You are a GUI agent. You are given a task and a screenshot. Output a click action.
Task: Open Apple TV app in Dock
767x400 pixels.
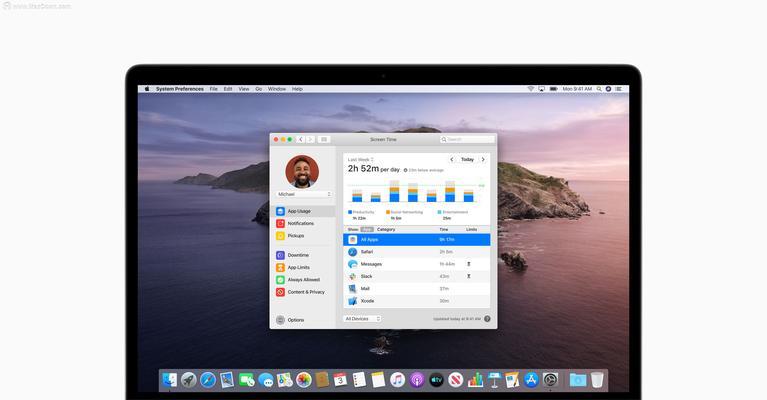[436, 380]
